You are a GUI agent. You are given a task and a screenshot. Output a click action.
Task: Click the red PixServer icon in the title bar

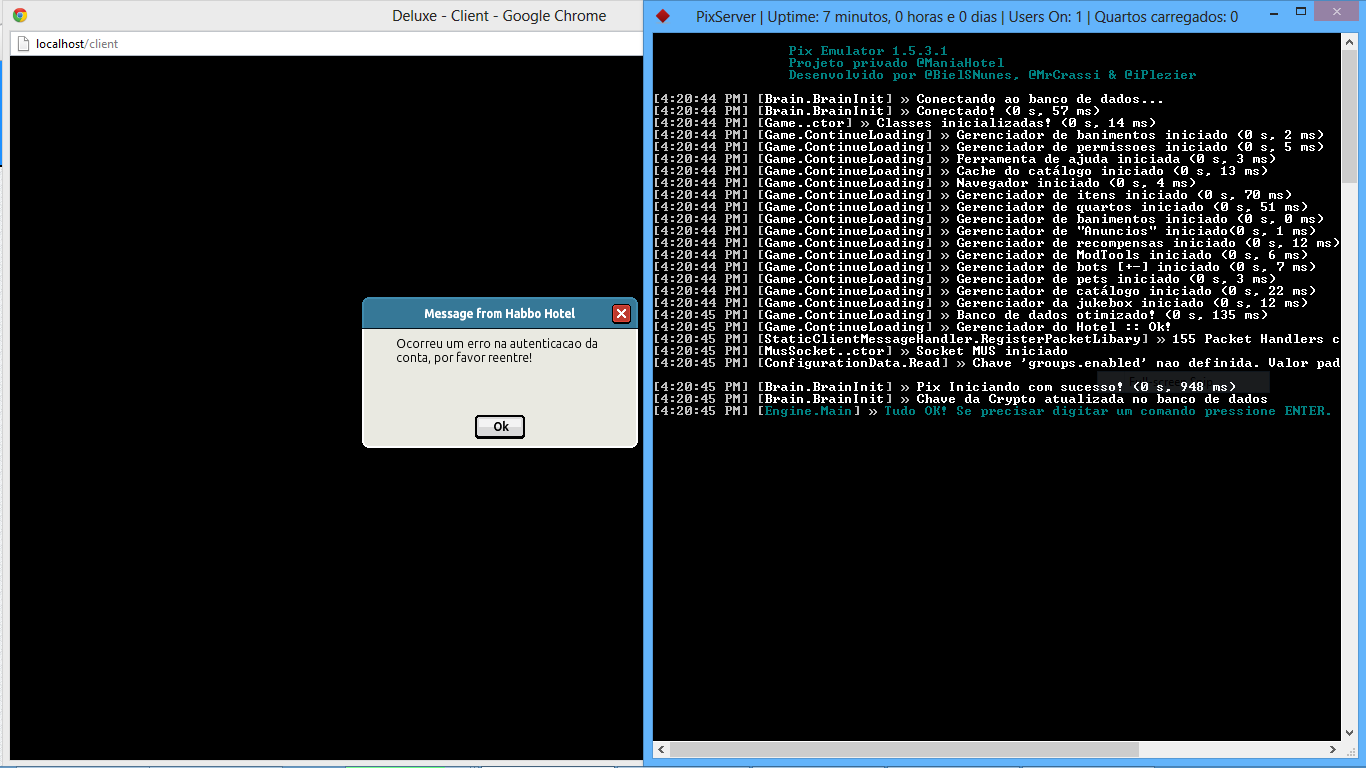(x=662, y=16)
